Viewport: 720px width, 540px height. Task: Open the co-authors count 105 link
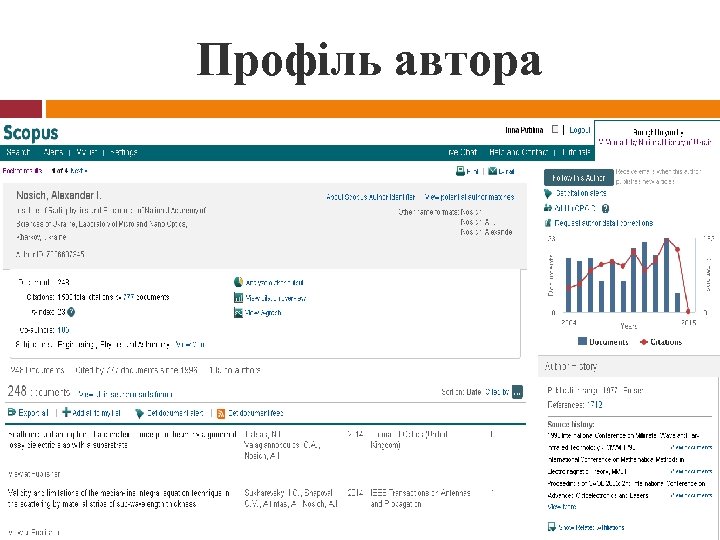point(63,330)
